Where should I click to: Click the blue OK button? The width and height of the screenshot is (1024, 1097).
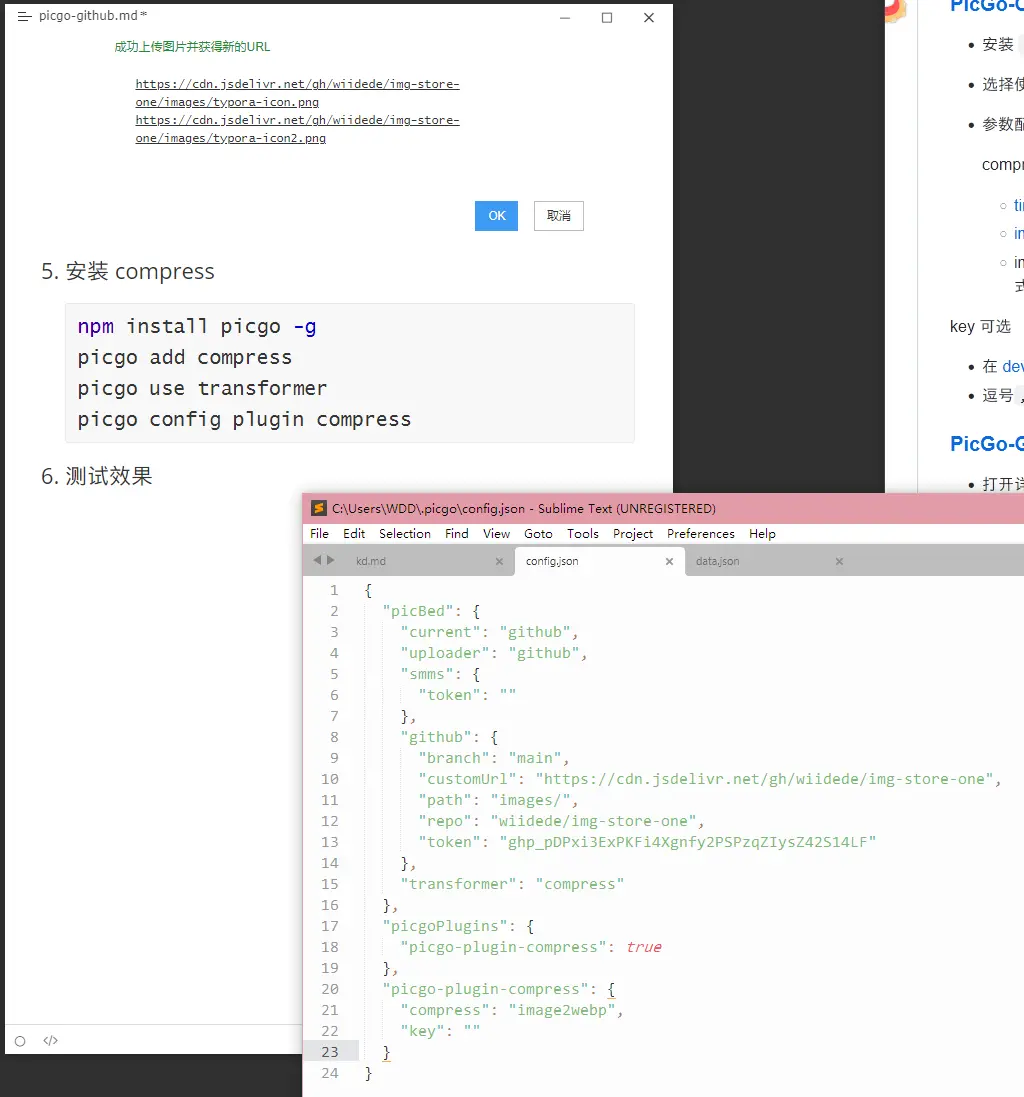coord(497,215)
